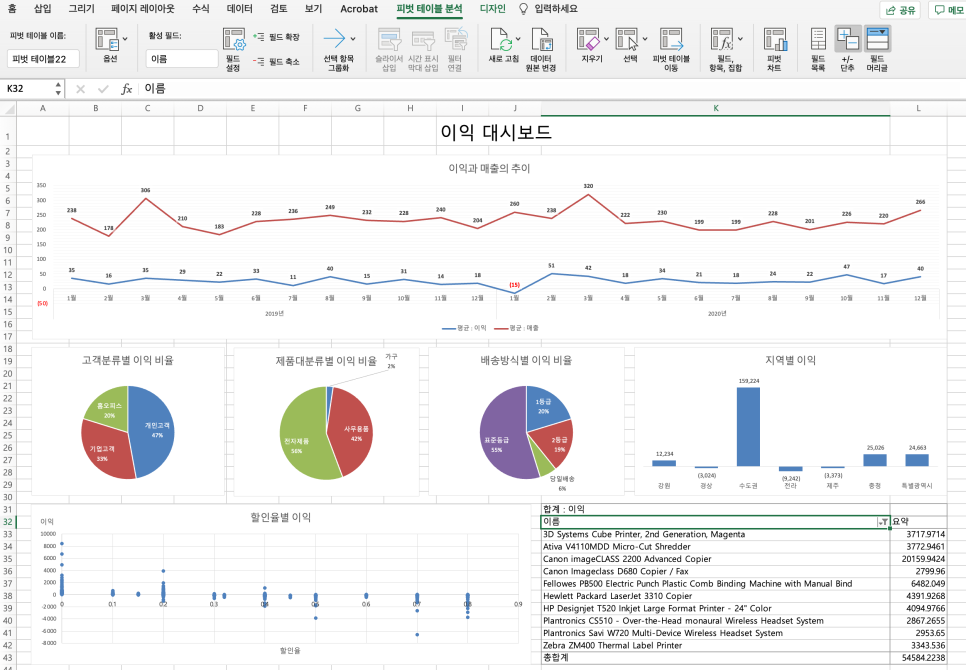Insert Timeline (시간 표시 막대 삽입) icon
The image size is (966, 670).
tap(423, 39)
